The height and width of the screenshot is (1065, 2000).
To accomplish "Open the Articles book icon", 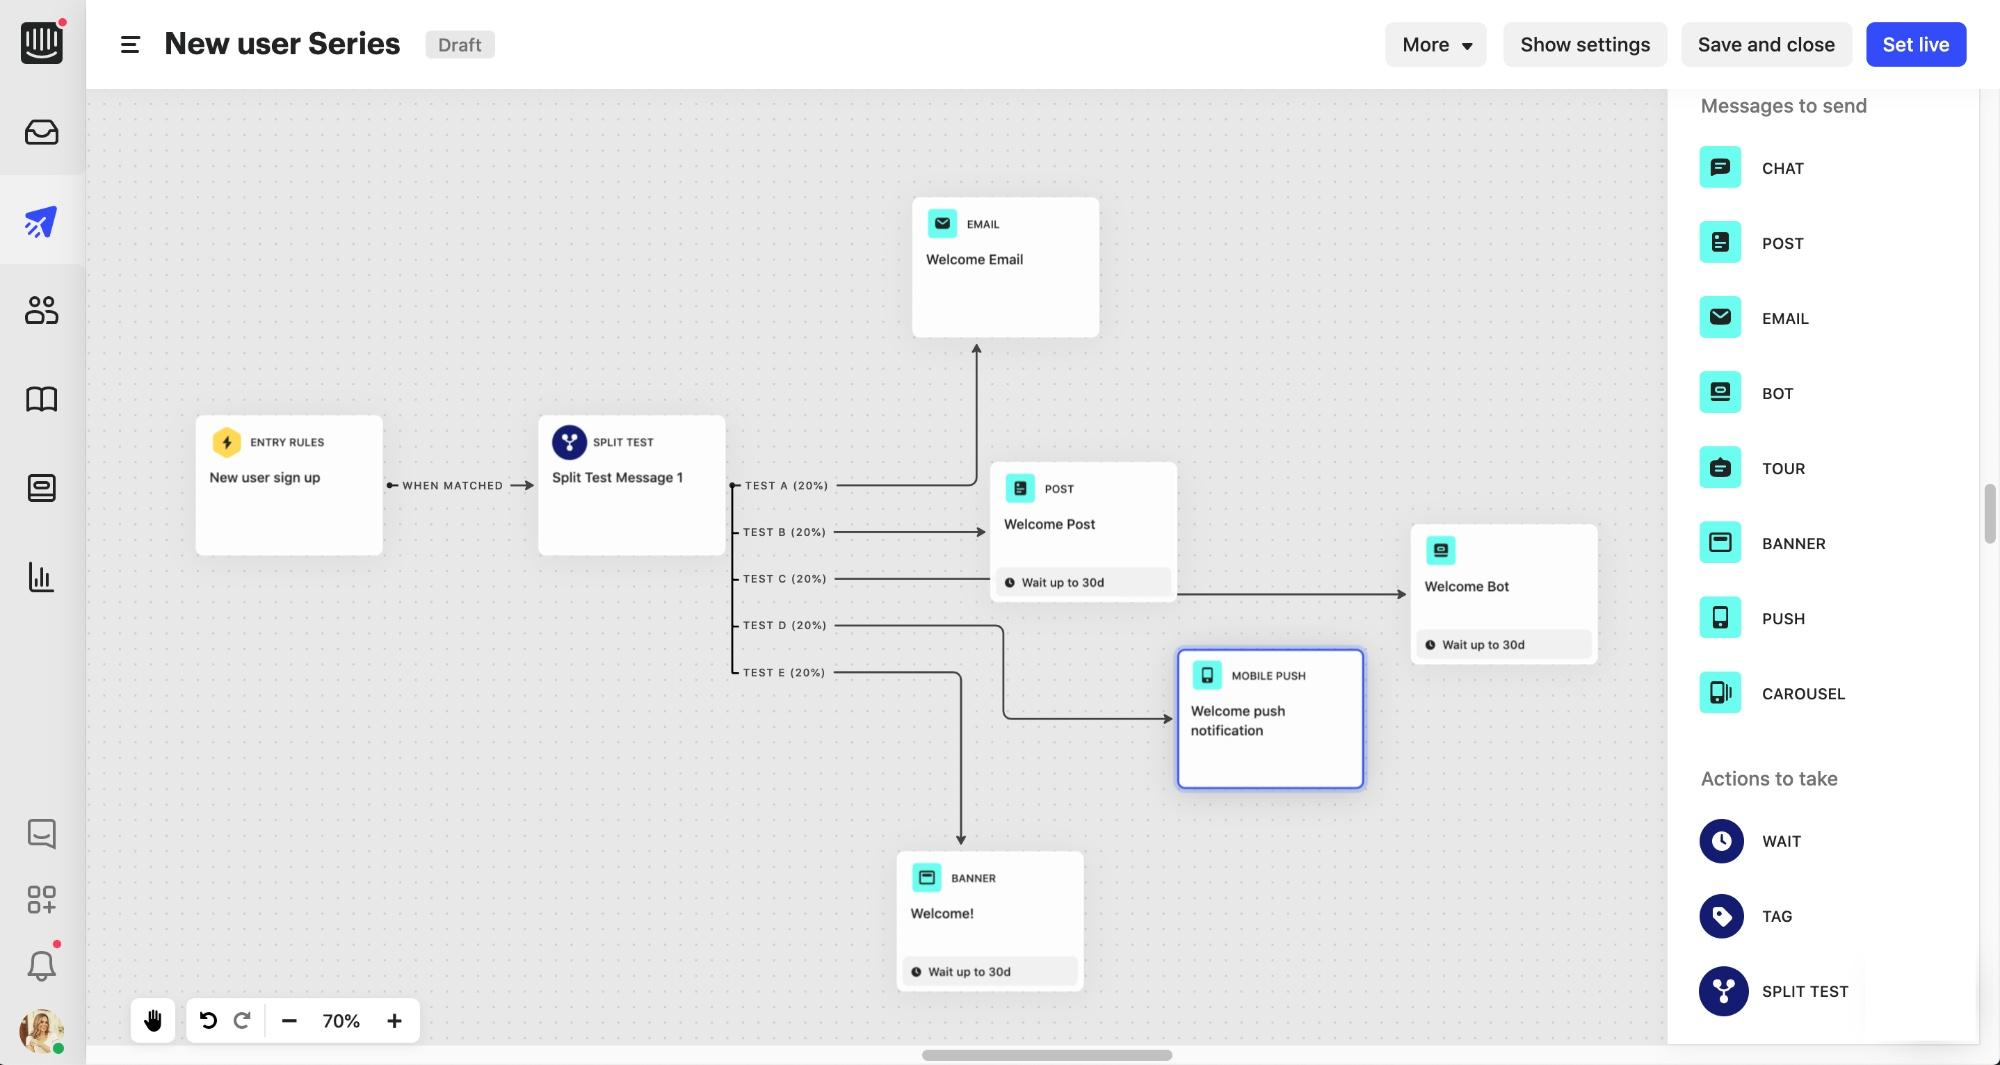I will tap(41, 399).
